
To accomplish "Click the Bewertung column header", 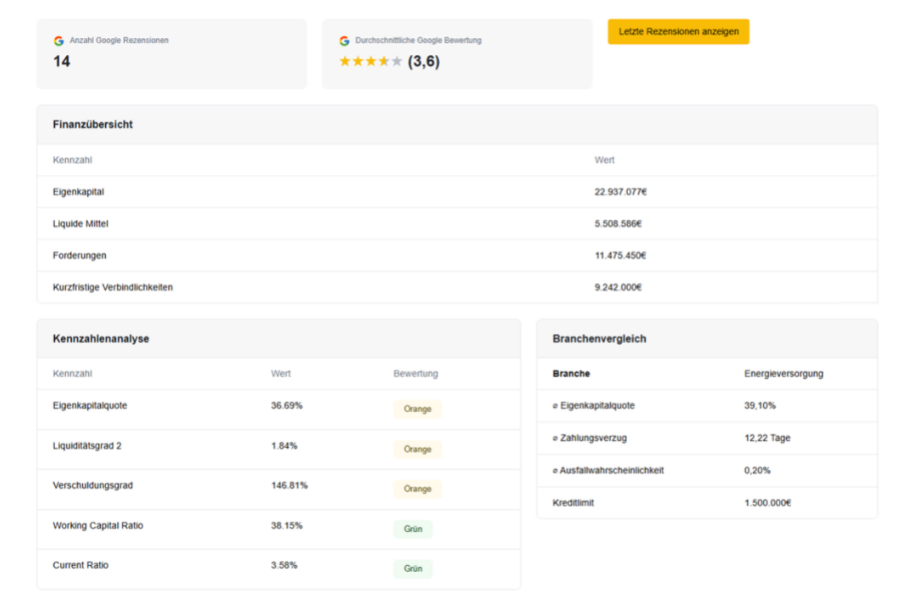I will coord(415,374).
